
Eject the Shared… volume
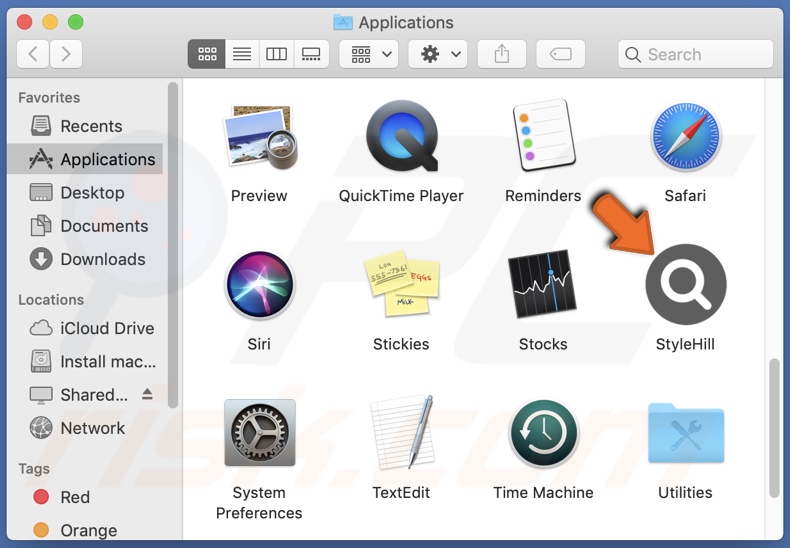tap(147, 394)
